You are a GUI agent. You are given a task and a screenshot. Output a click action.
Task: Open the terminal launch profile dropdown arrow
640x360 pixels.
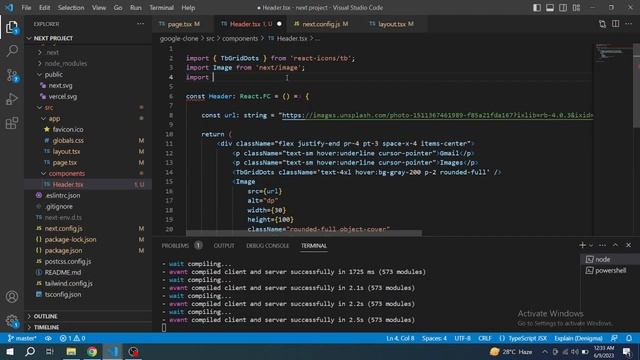tap(591, 245)
